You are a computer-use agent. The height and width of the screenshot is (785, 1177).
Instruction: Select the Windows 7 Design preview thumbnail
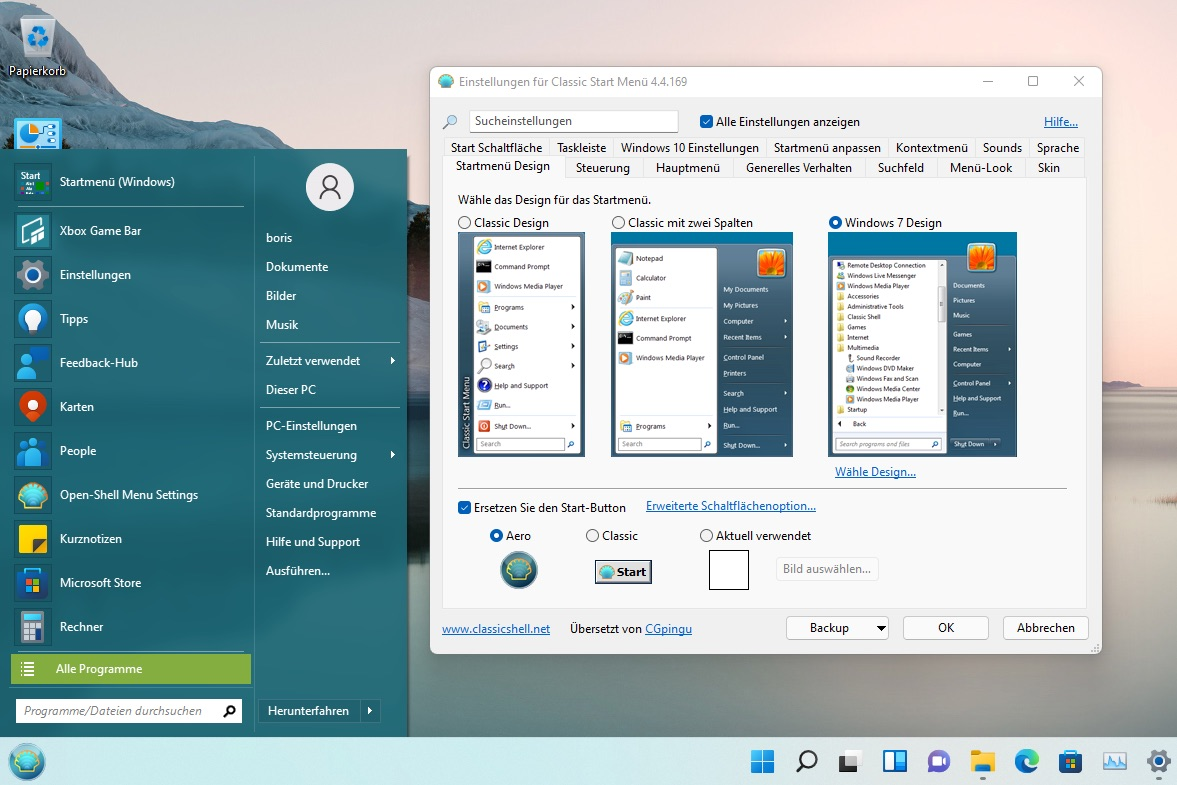click(922, 344)
